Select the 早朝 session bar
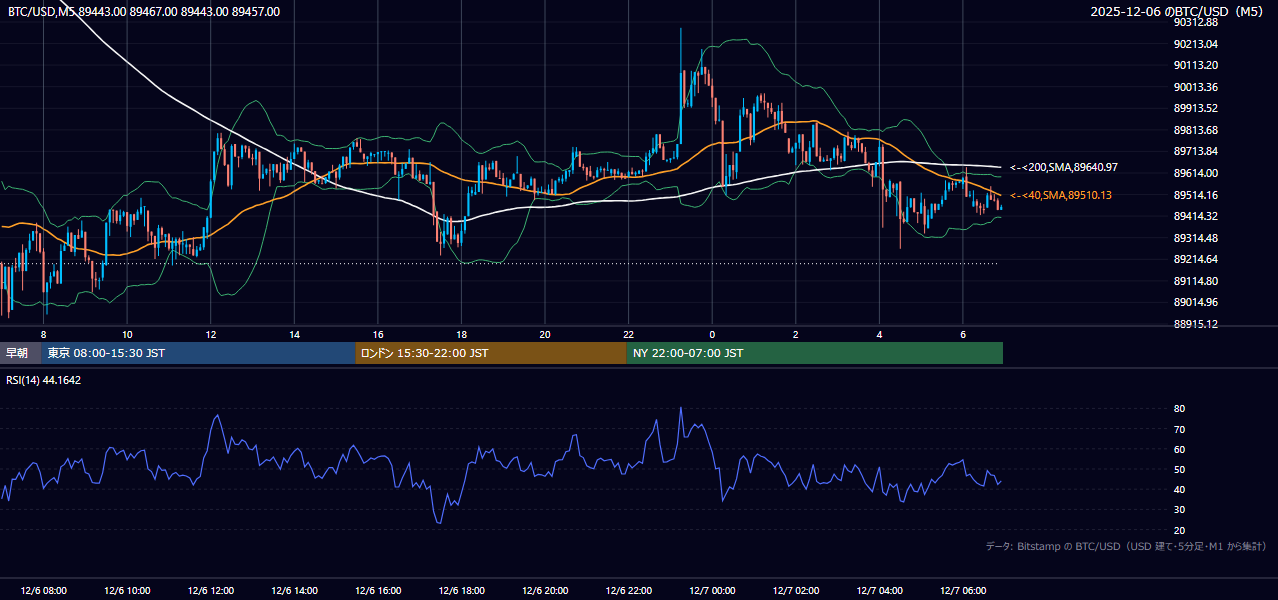The height and width of the screenshot is (600, 1278). (21, 353)
